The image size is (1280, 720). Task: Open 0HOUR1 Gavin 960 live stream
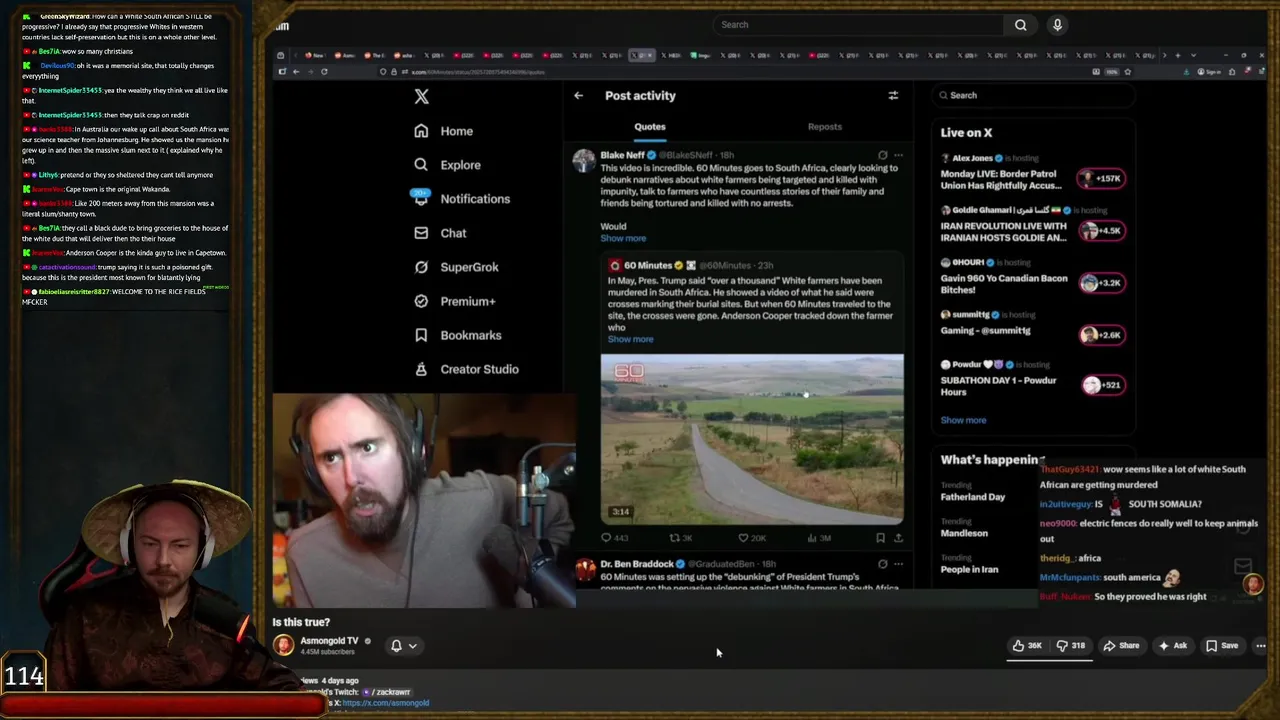click(1034, 277)
